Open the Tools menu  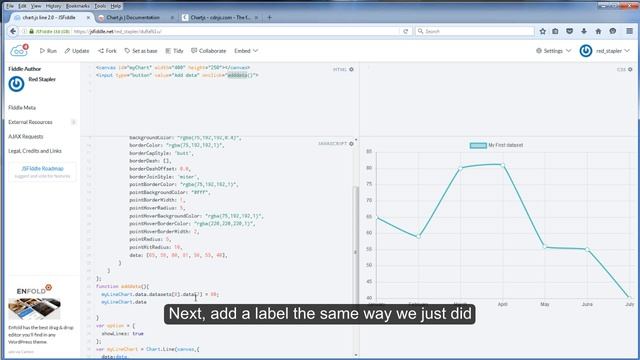100,6
